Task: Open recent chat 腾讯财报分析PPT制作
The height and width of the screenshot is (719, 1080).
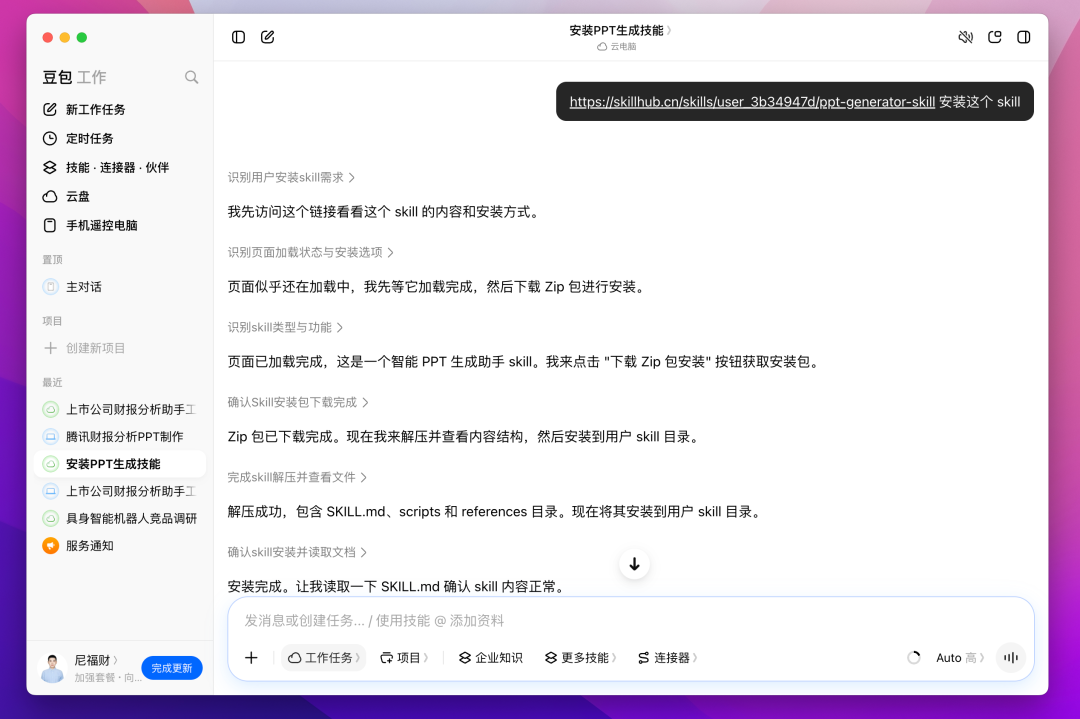Action: coord(119,437)
